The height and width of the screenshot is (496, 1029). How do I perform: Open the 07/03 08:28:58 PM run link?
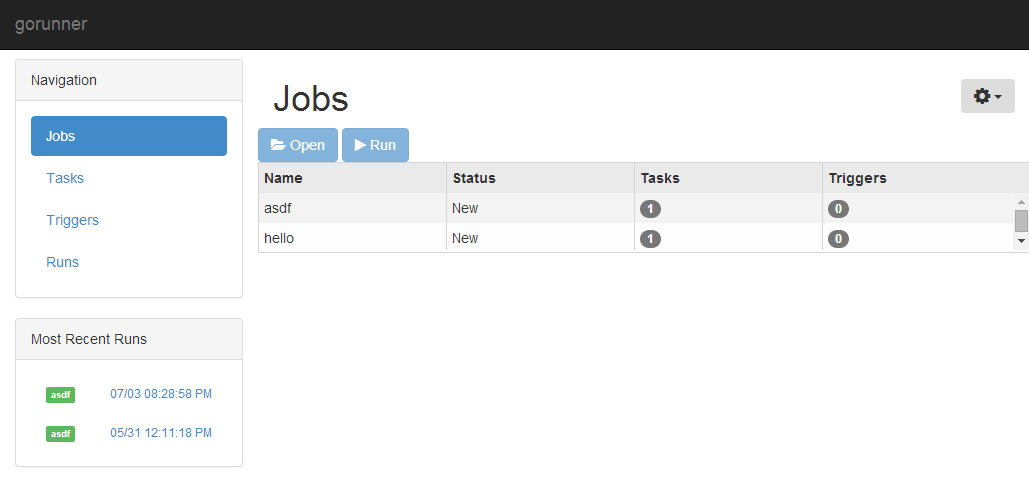(x=161, y=394)
